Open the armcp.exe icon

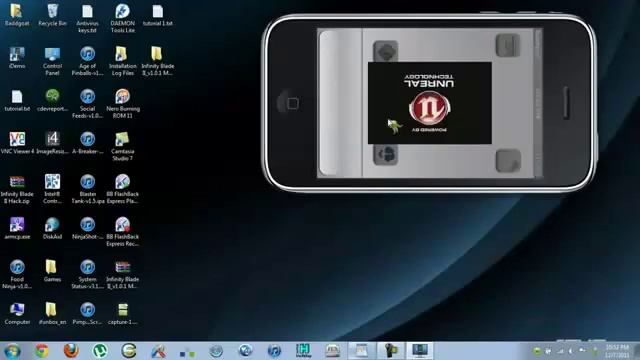click(17, 228)
